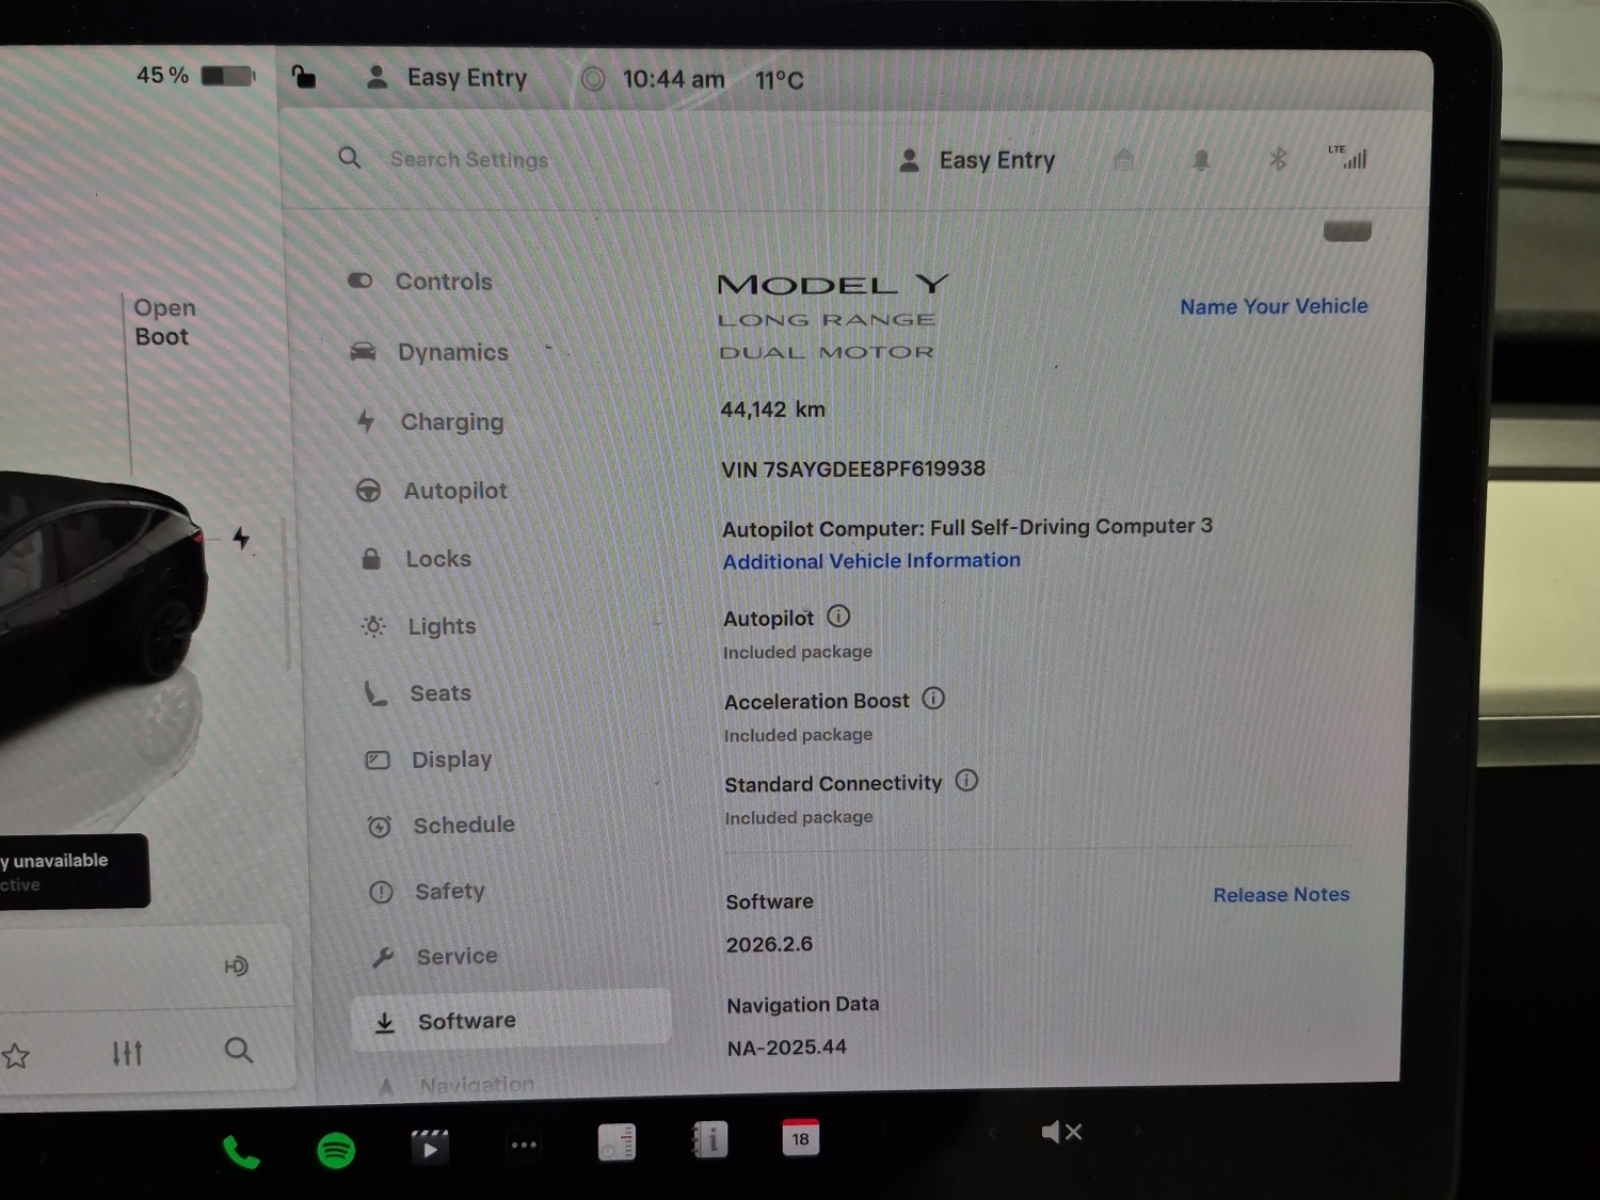Open the Autopilot settings section
This screenshot has width=1600, height=1200.
coord(455,491)
